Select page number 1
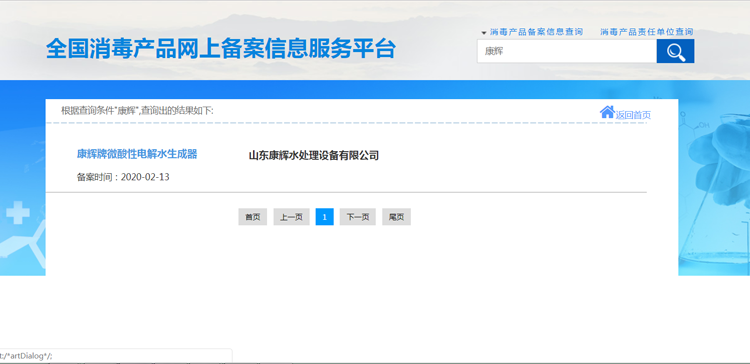 click(x=324, y=217)
